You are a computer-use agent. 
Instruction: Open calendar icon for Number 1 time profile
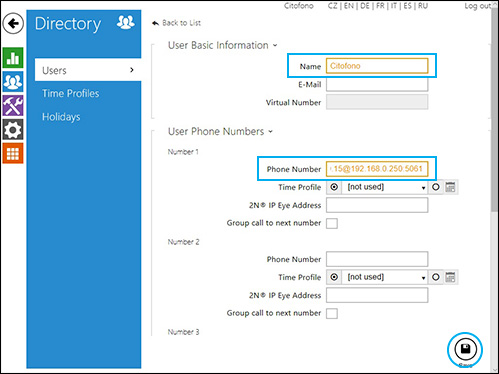(x=450, y=187)
